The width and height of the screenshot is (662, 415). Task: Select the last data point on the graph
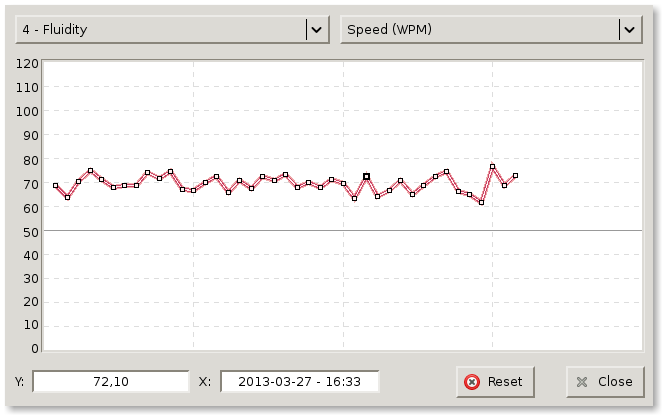pyautogui.click(x=515, y=176)
